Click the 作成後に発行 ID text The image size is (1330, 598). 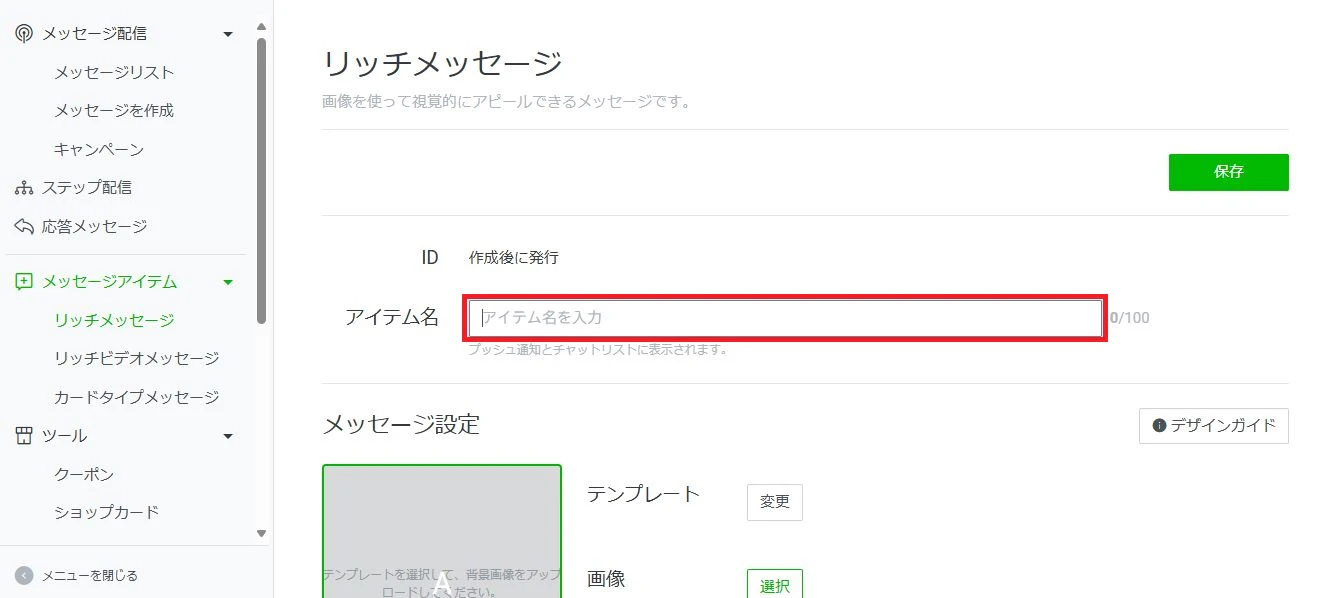pyautogui.click(x=514, y=258)
